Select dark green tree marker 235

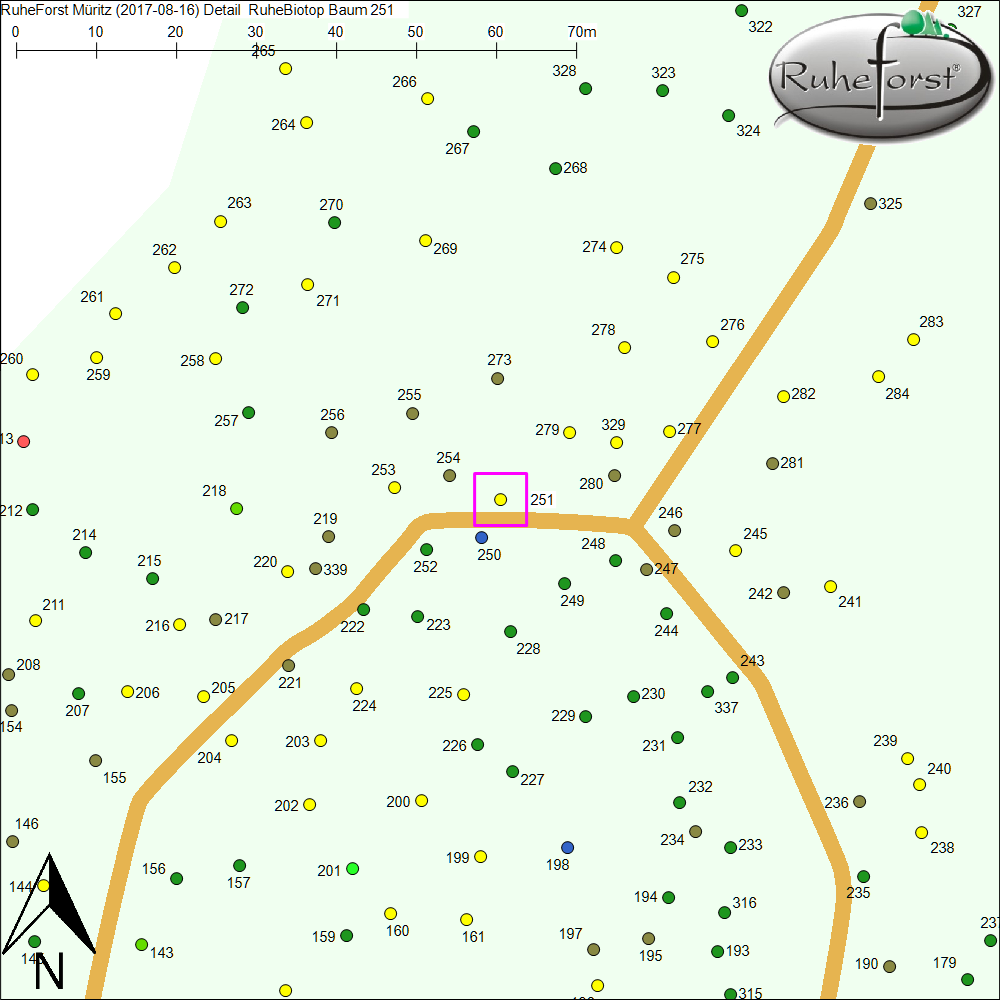click(863, 876)
